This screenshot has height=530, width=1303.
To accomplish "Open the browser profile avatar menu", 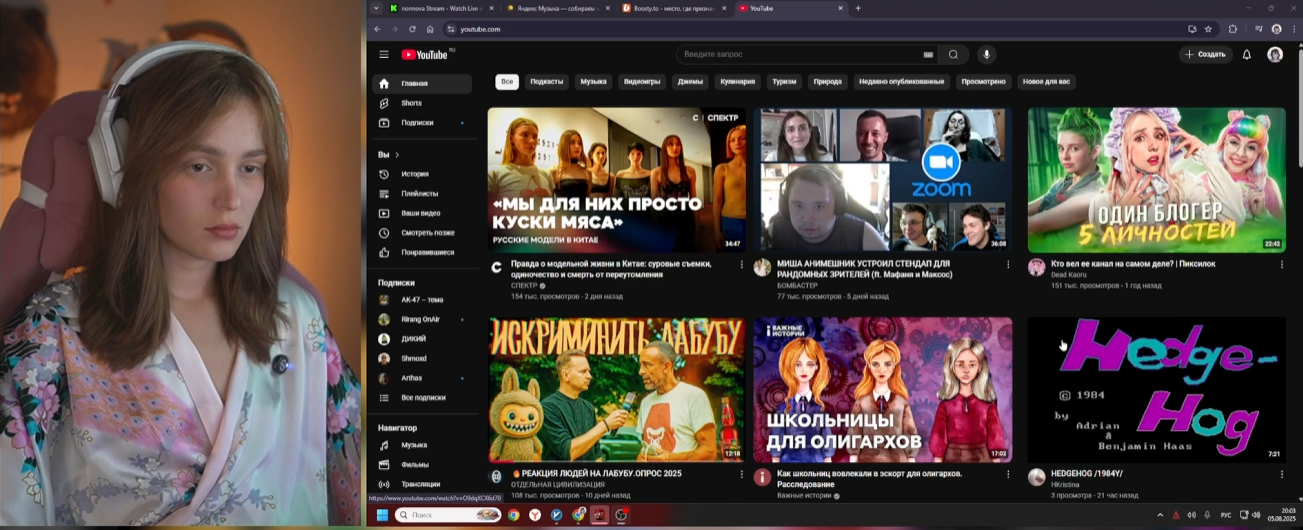I will (x=1276, y=29).
